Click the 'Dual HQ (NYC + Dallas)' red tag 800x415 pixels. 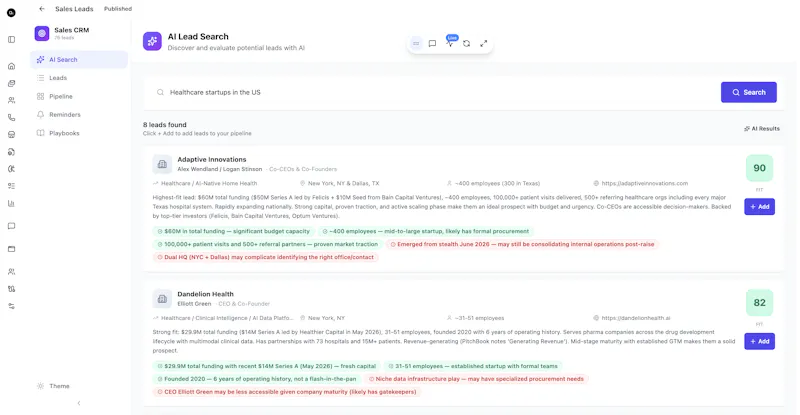(x=265, y=257)
